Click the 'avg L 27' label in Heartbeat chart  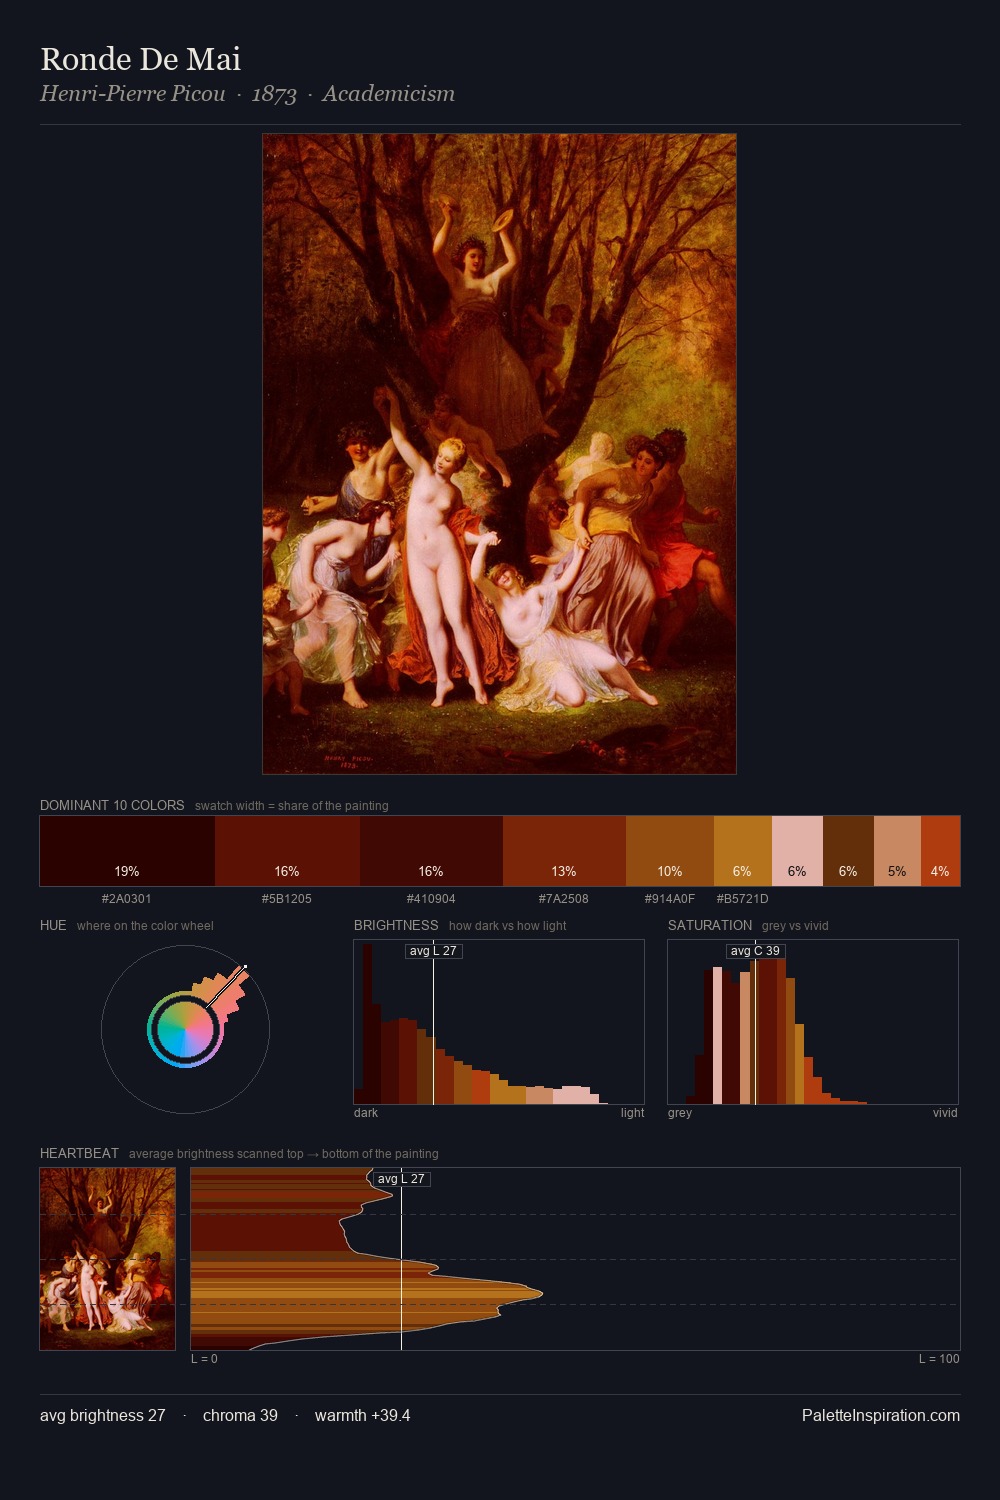pyautogui.click(x=401, y=1179)
